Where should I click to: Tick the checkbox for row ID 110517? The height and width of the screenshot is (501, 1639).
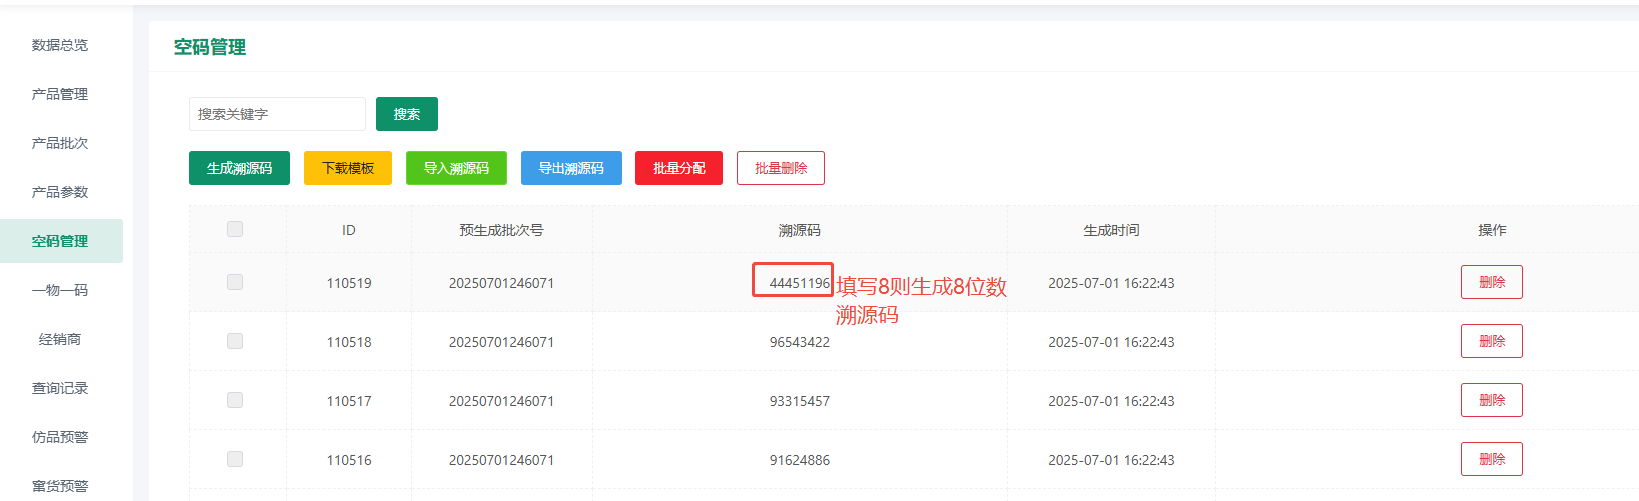click(x=235, y=400)
